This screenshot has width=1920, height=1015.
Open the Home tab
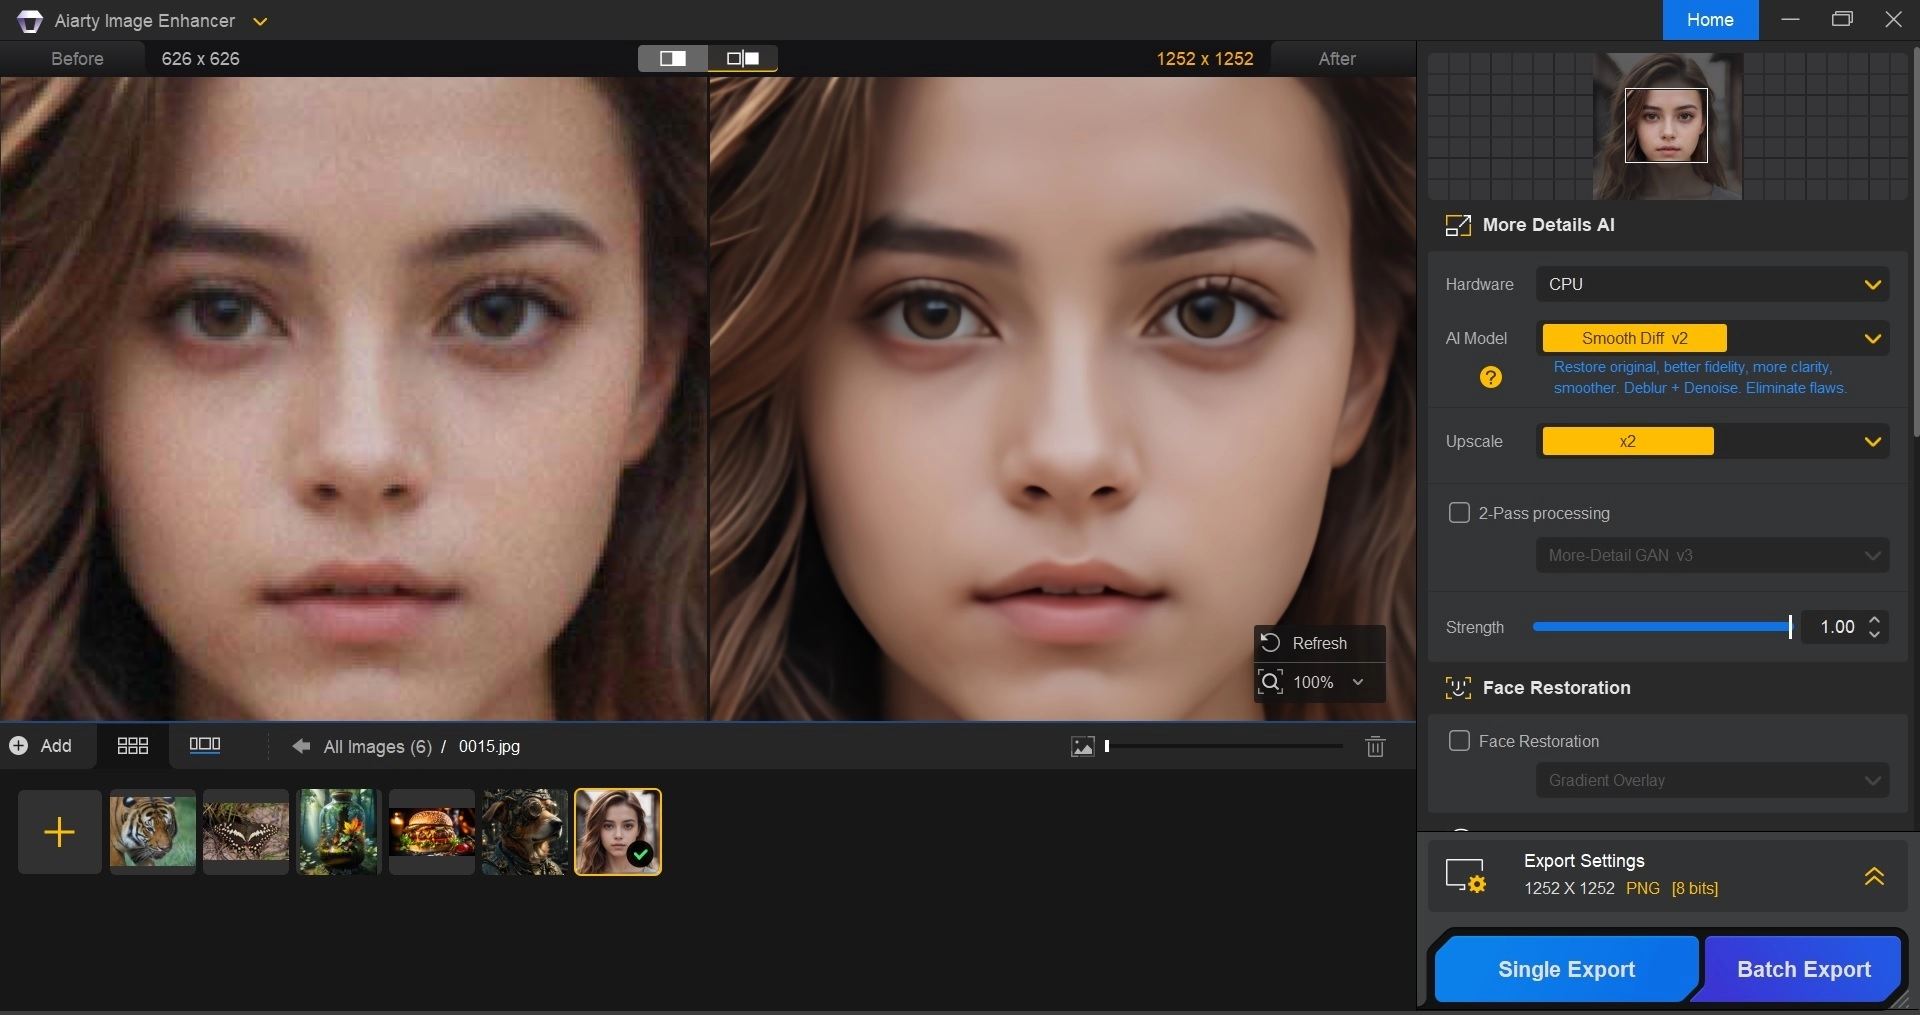tap(1710, 20)
